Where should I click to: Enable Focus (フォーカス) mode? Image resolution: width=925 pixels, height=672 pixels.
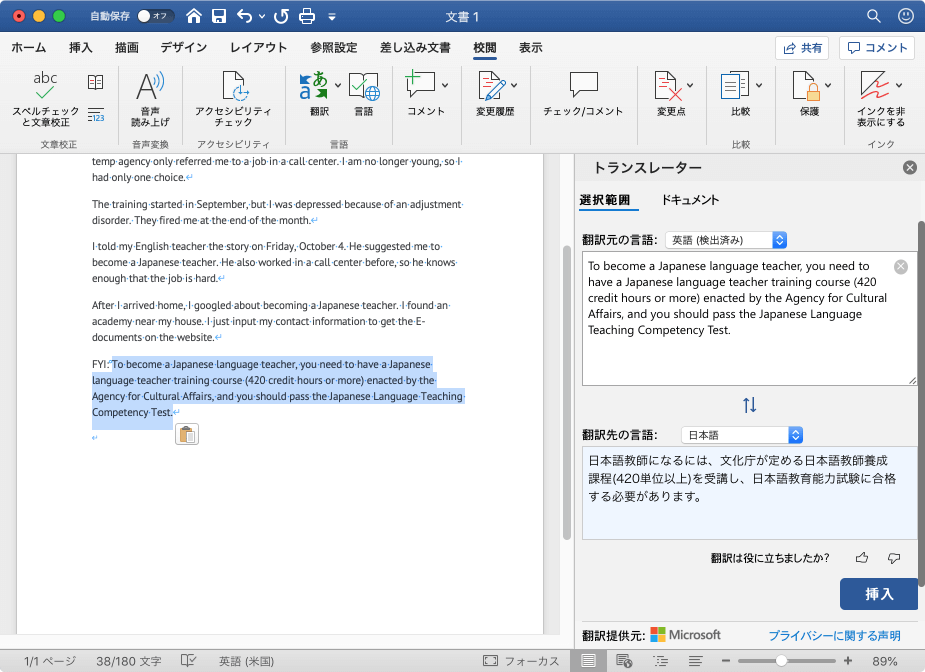[x=521, y=661]
